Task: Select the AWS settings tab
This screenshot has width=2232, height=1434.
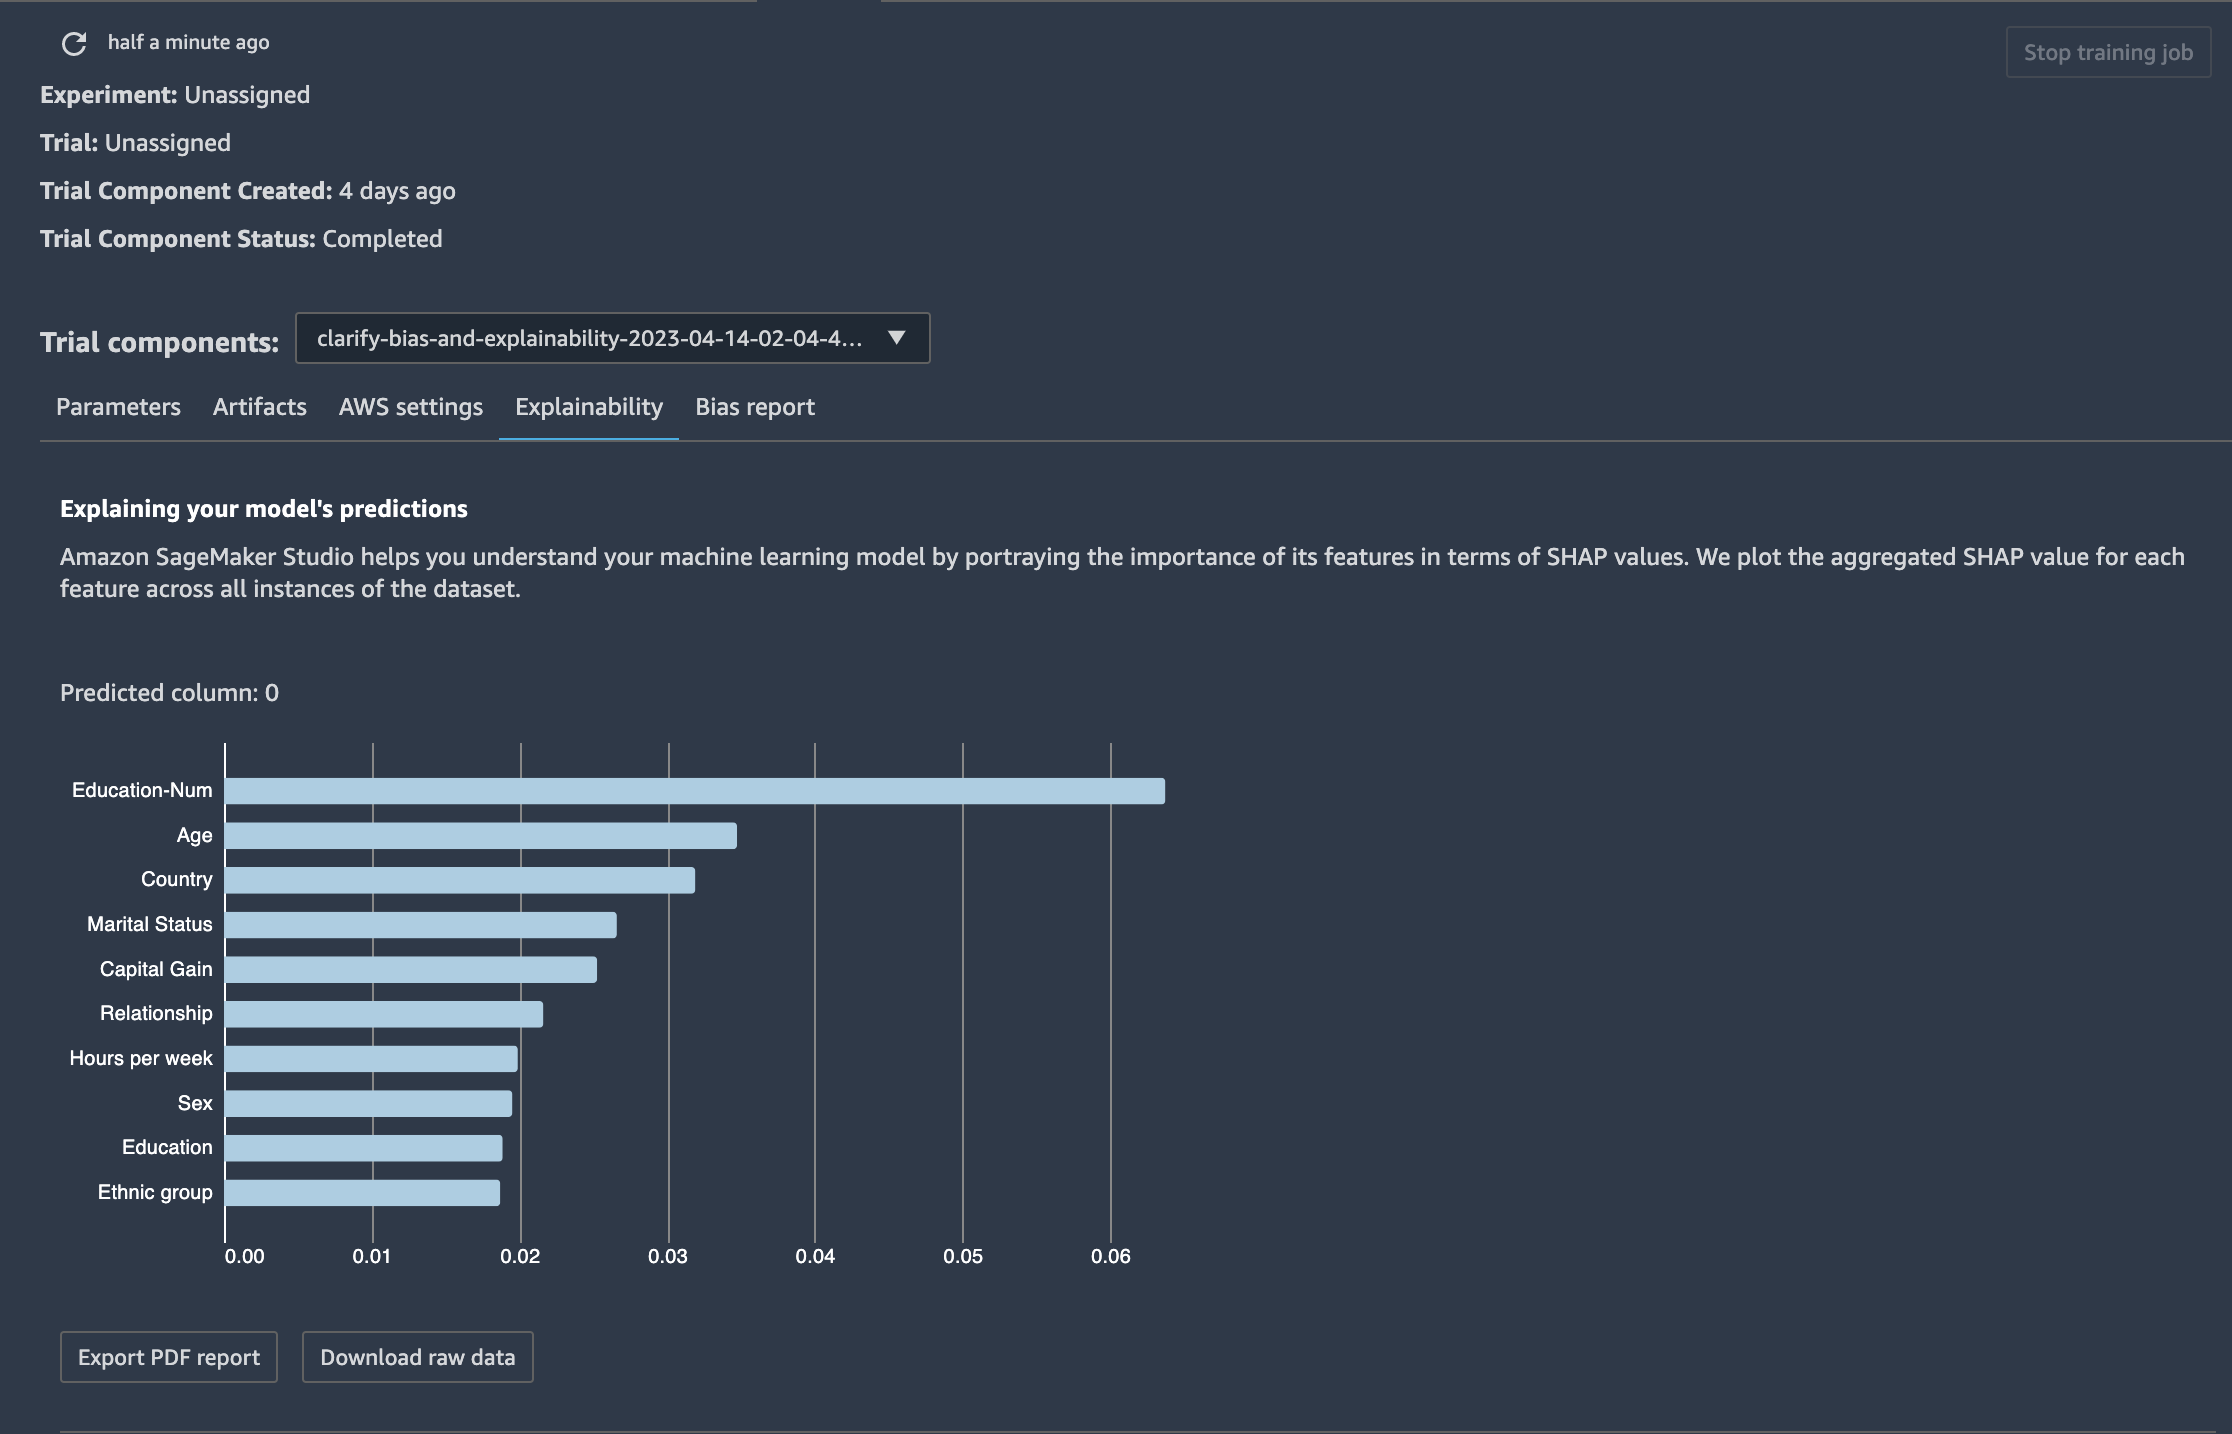Action: click(x=411, y=407)
